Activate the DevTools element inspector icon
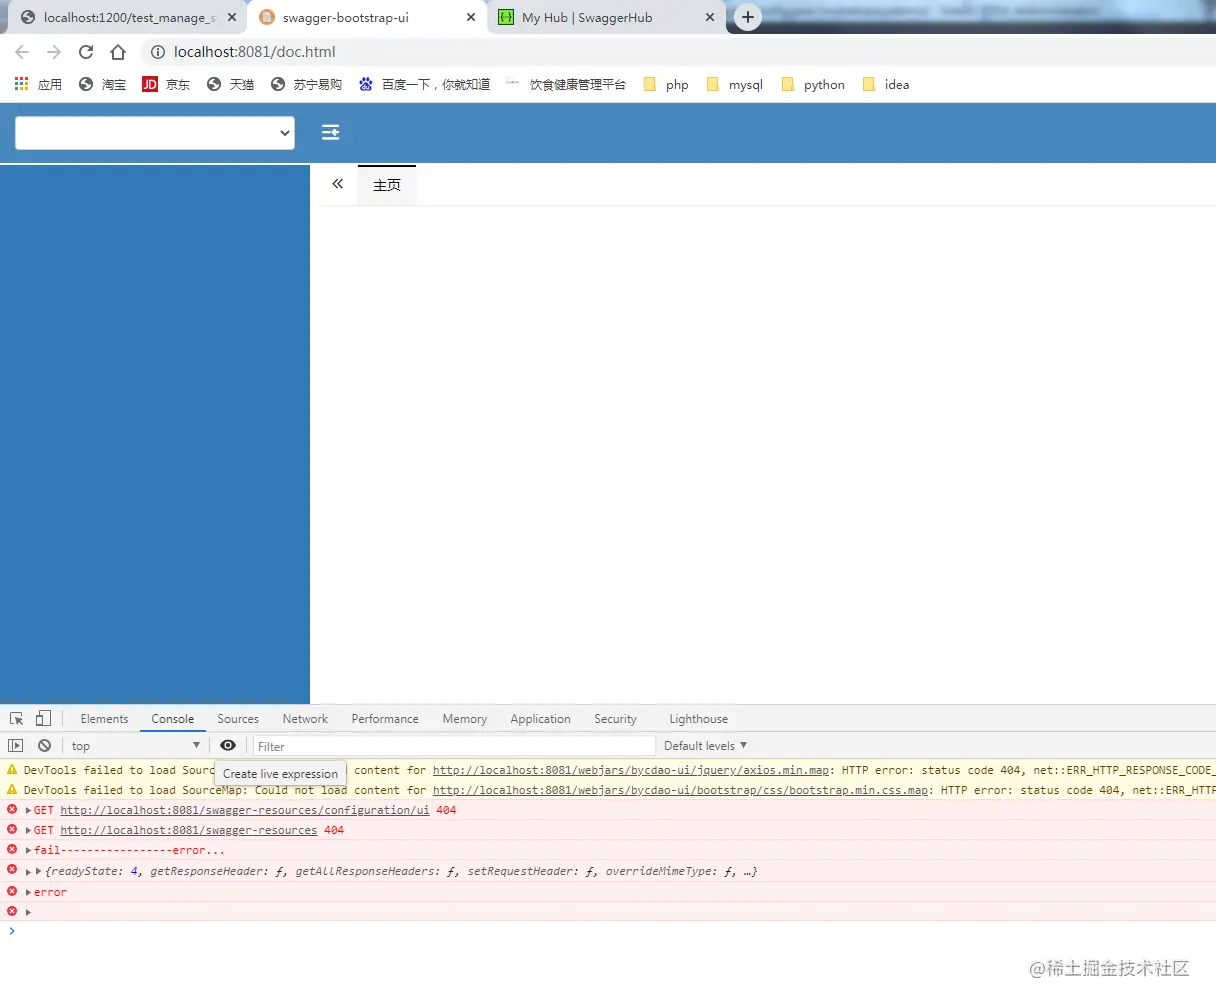Image resolution: width=1216 pixels, height=1005 pixels. coord(17,718)
